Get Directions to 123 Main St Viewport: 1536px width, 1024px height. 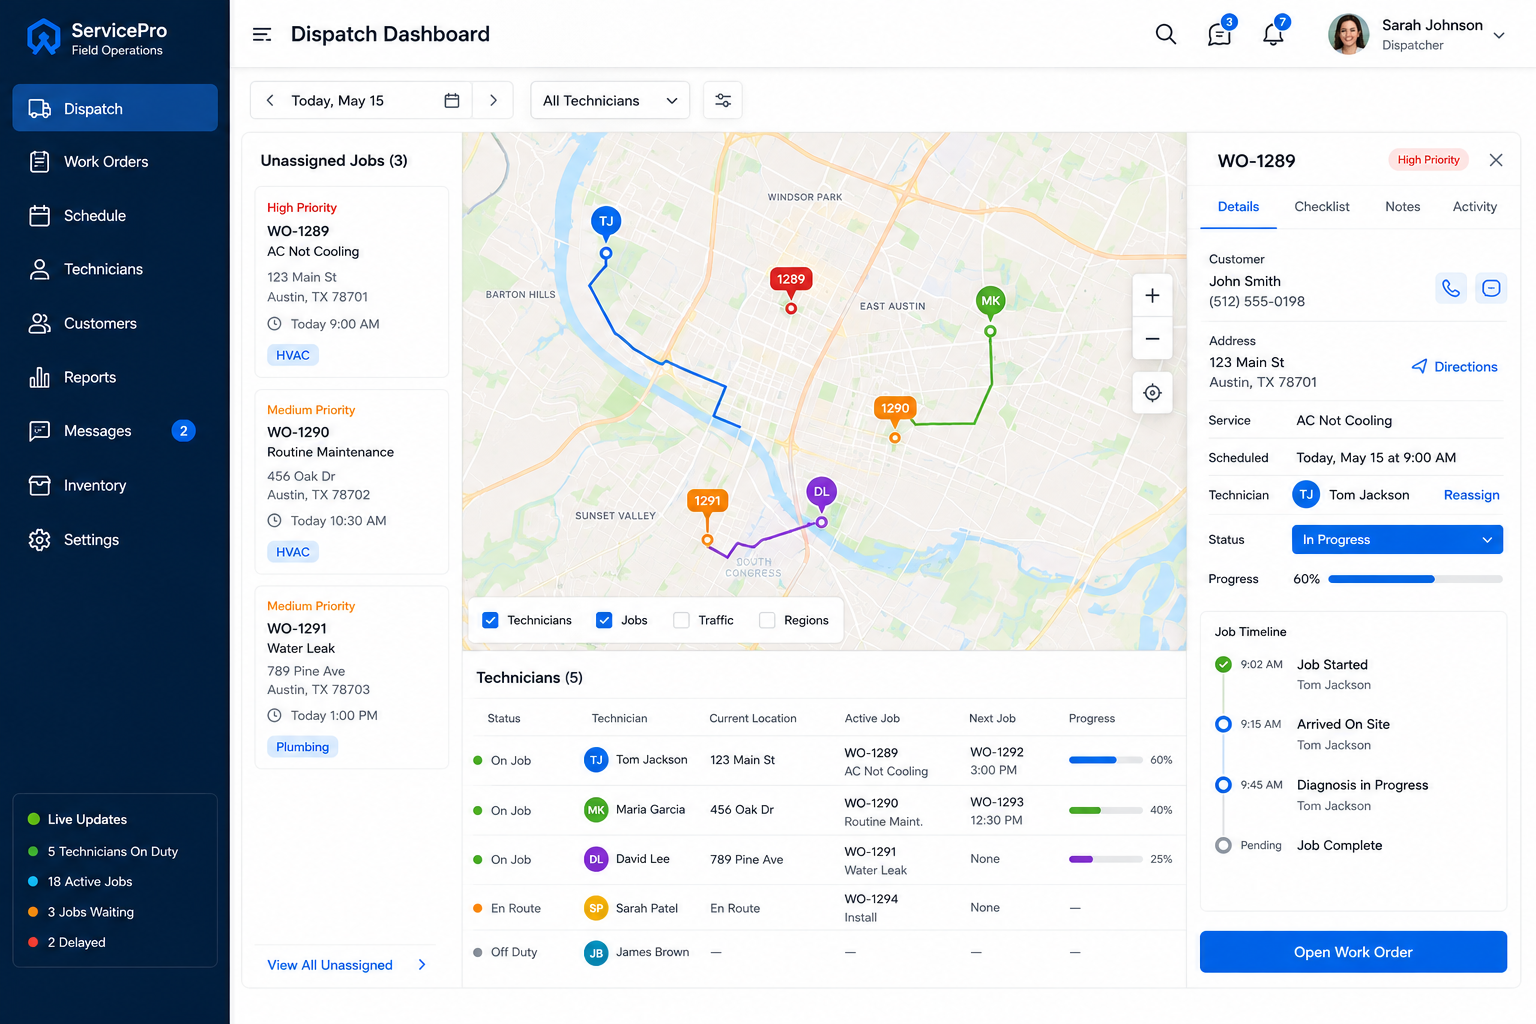coord(1454,367)
